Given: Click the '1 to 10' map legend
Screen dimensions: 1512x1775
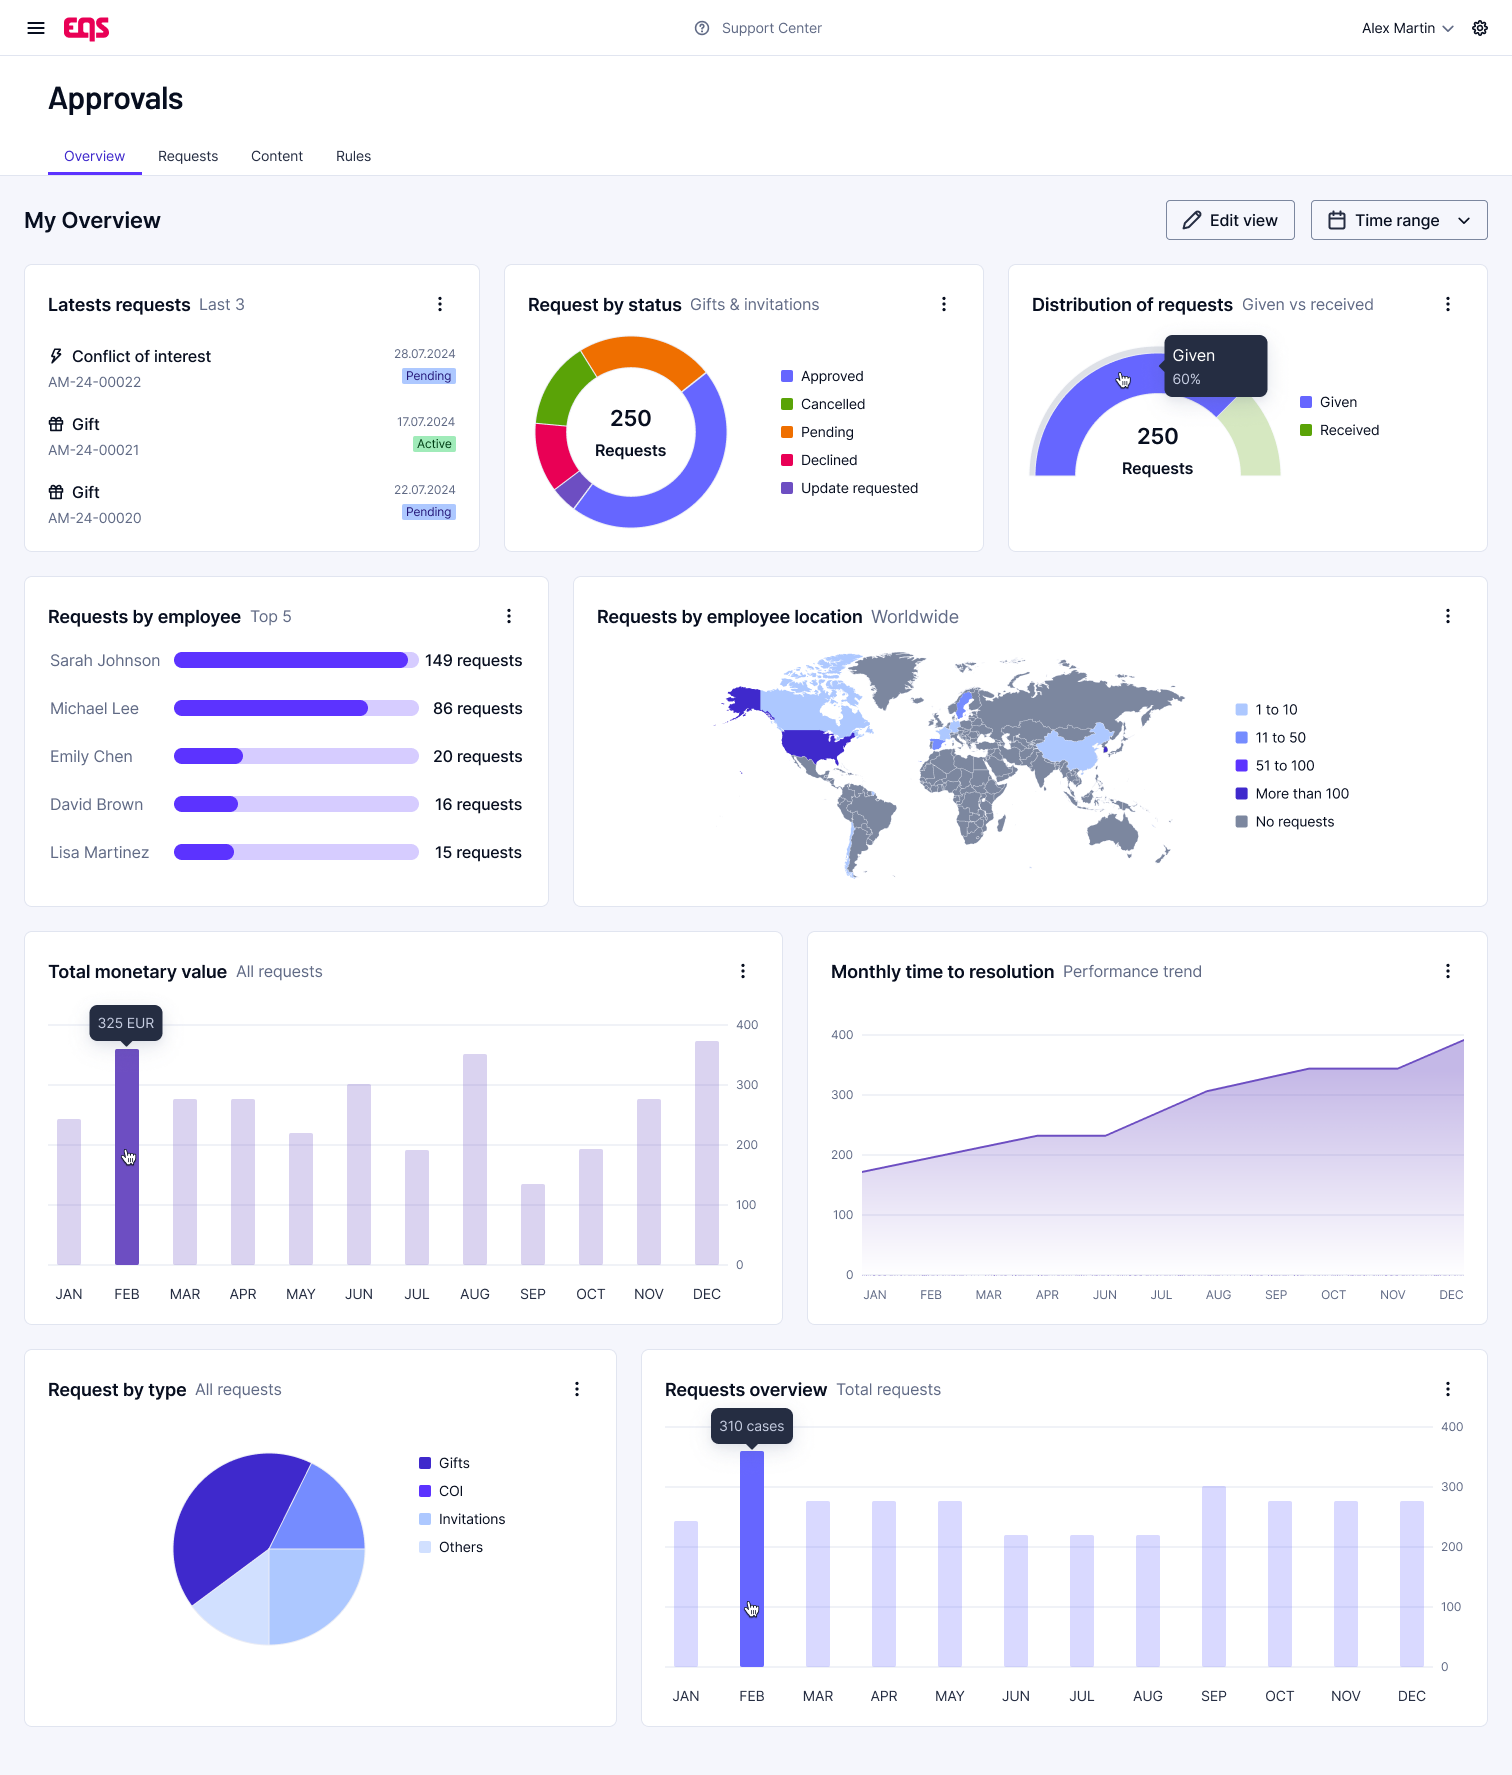Looking at the screenshot, I should [x=1266, y=709].
